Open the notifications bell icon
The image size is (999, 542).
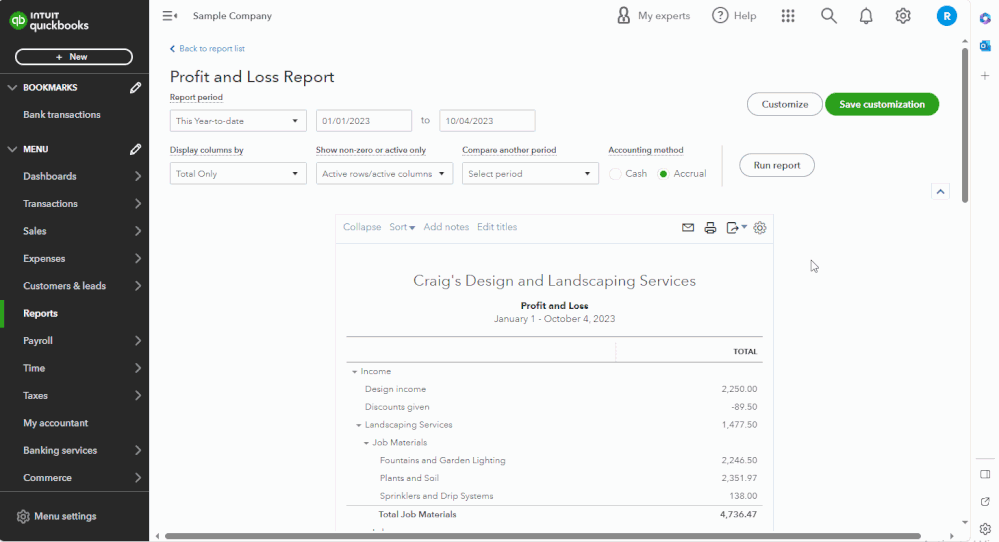pyautogui.click(x=866, y=16)
